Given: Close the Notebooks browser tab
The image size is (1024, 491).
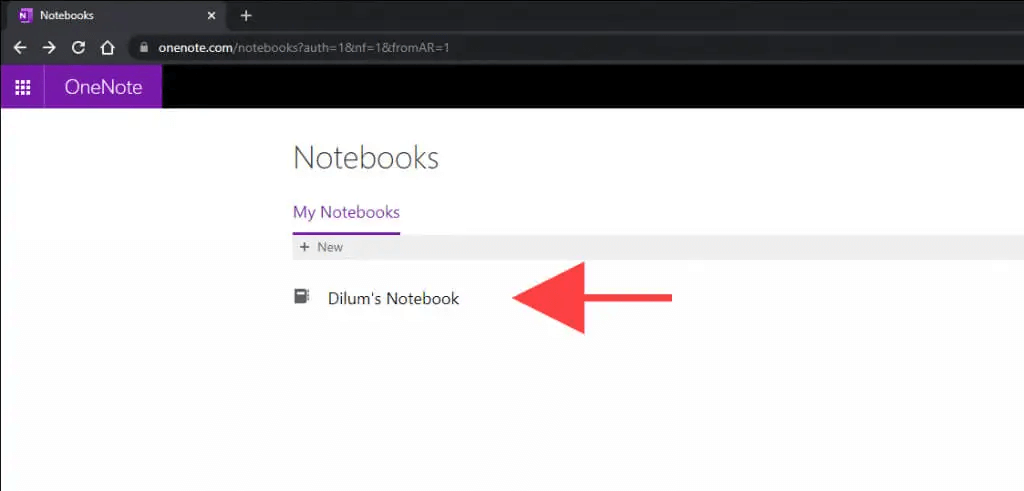Looking at the screenshot, I should pos(211,15).
